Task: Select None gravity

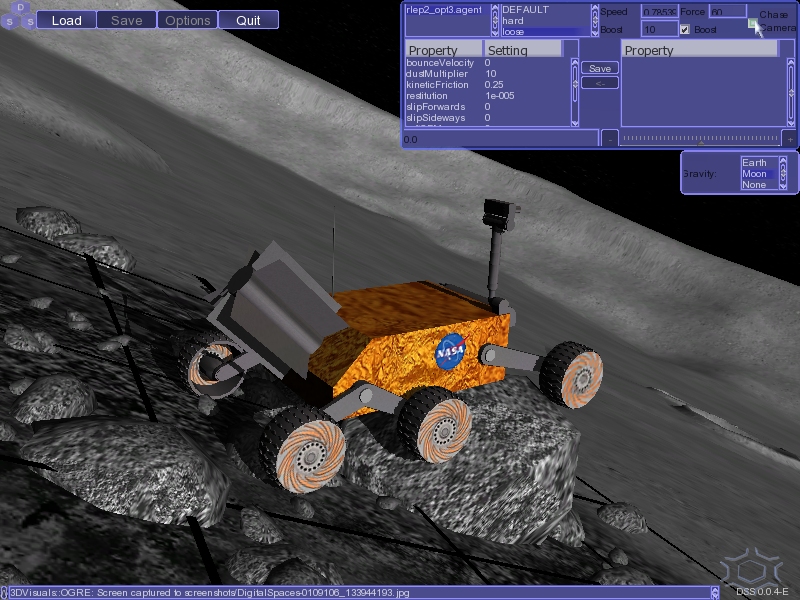Action: (x=759, y=185)
